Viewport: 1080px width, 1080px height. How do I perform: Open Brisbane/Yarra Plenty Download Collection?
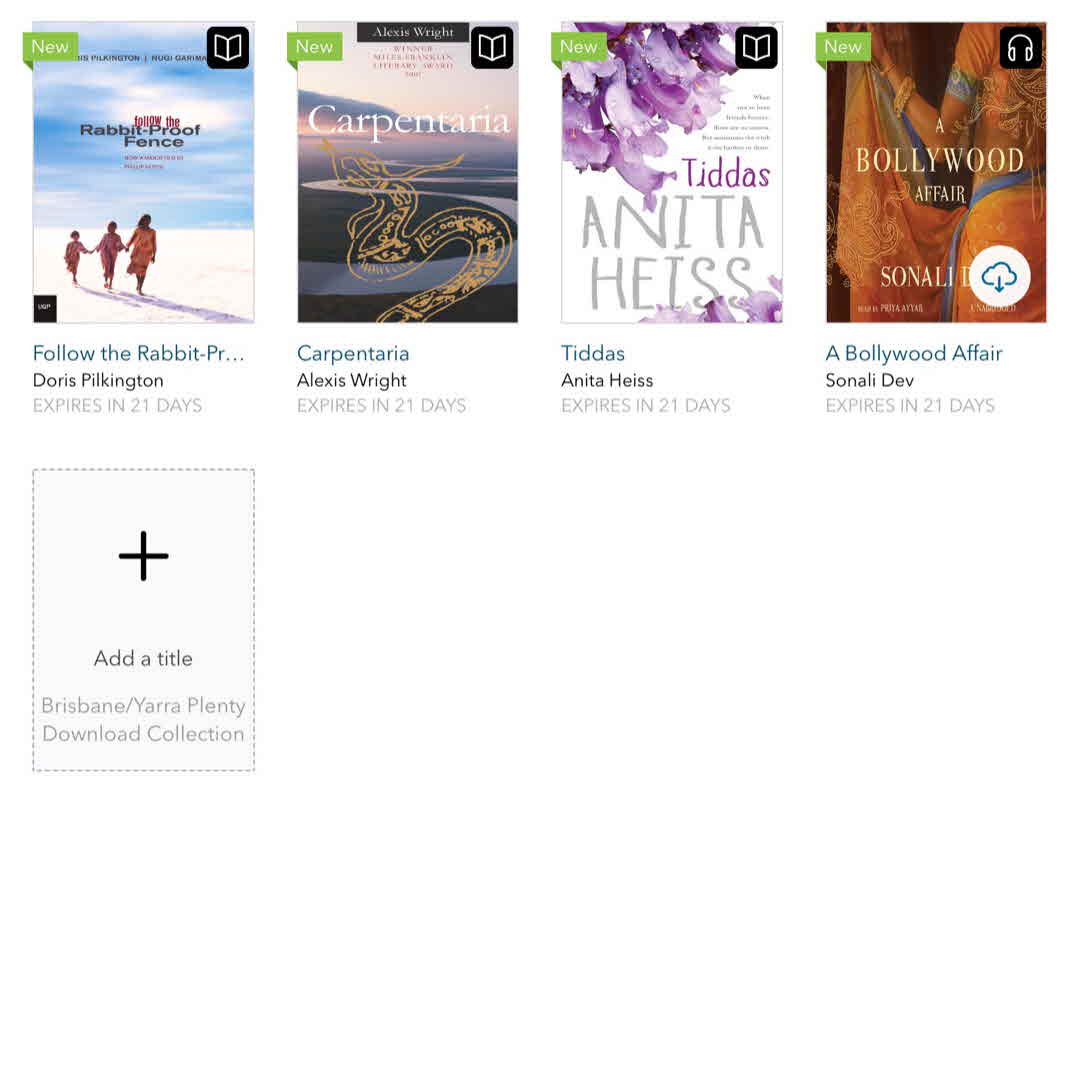click(x=143, y=720)
